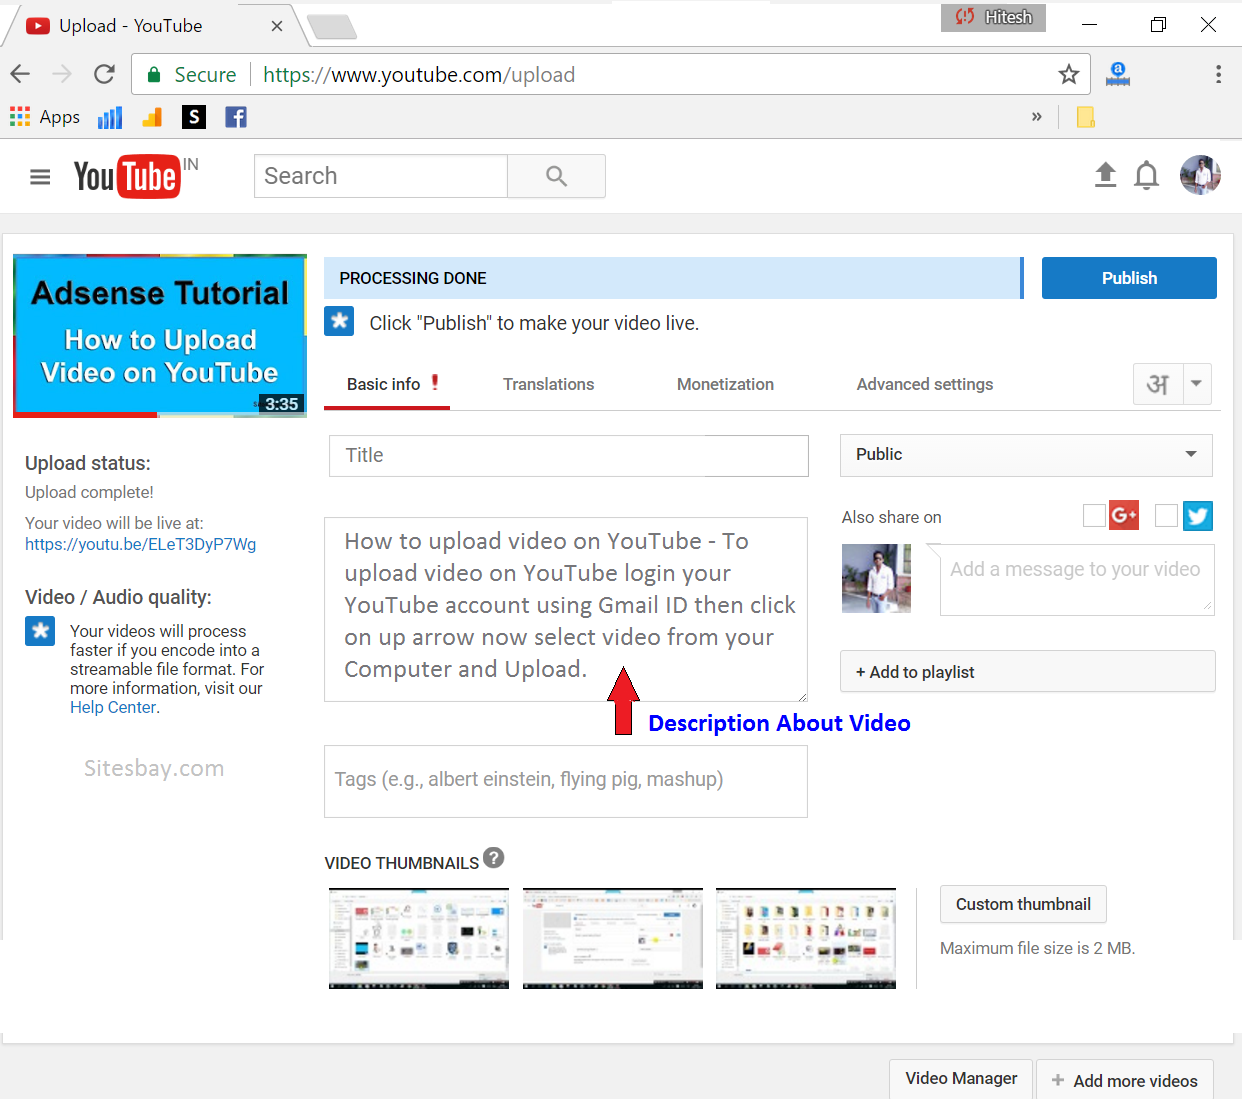View site security info via Secure lock
Image resolution: width=1242 pixels, height=1110 pixels.
coord(191,75)
